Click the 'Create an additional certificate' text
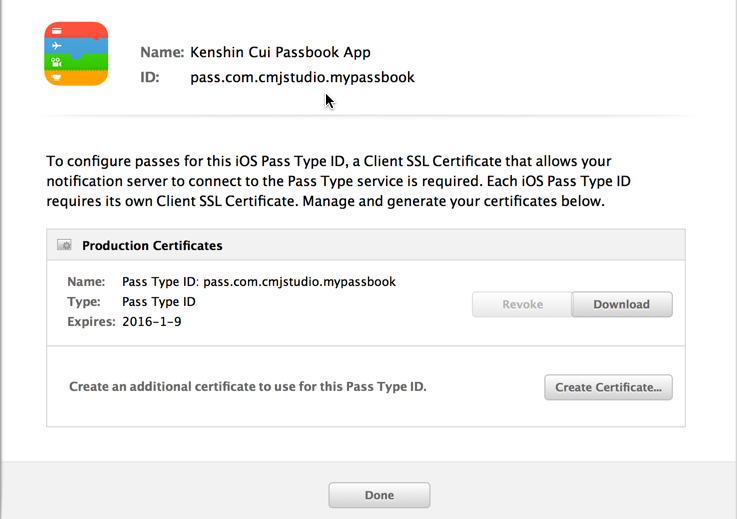This screenshot has width=737, height=519. 247,386
